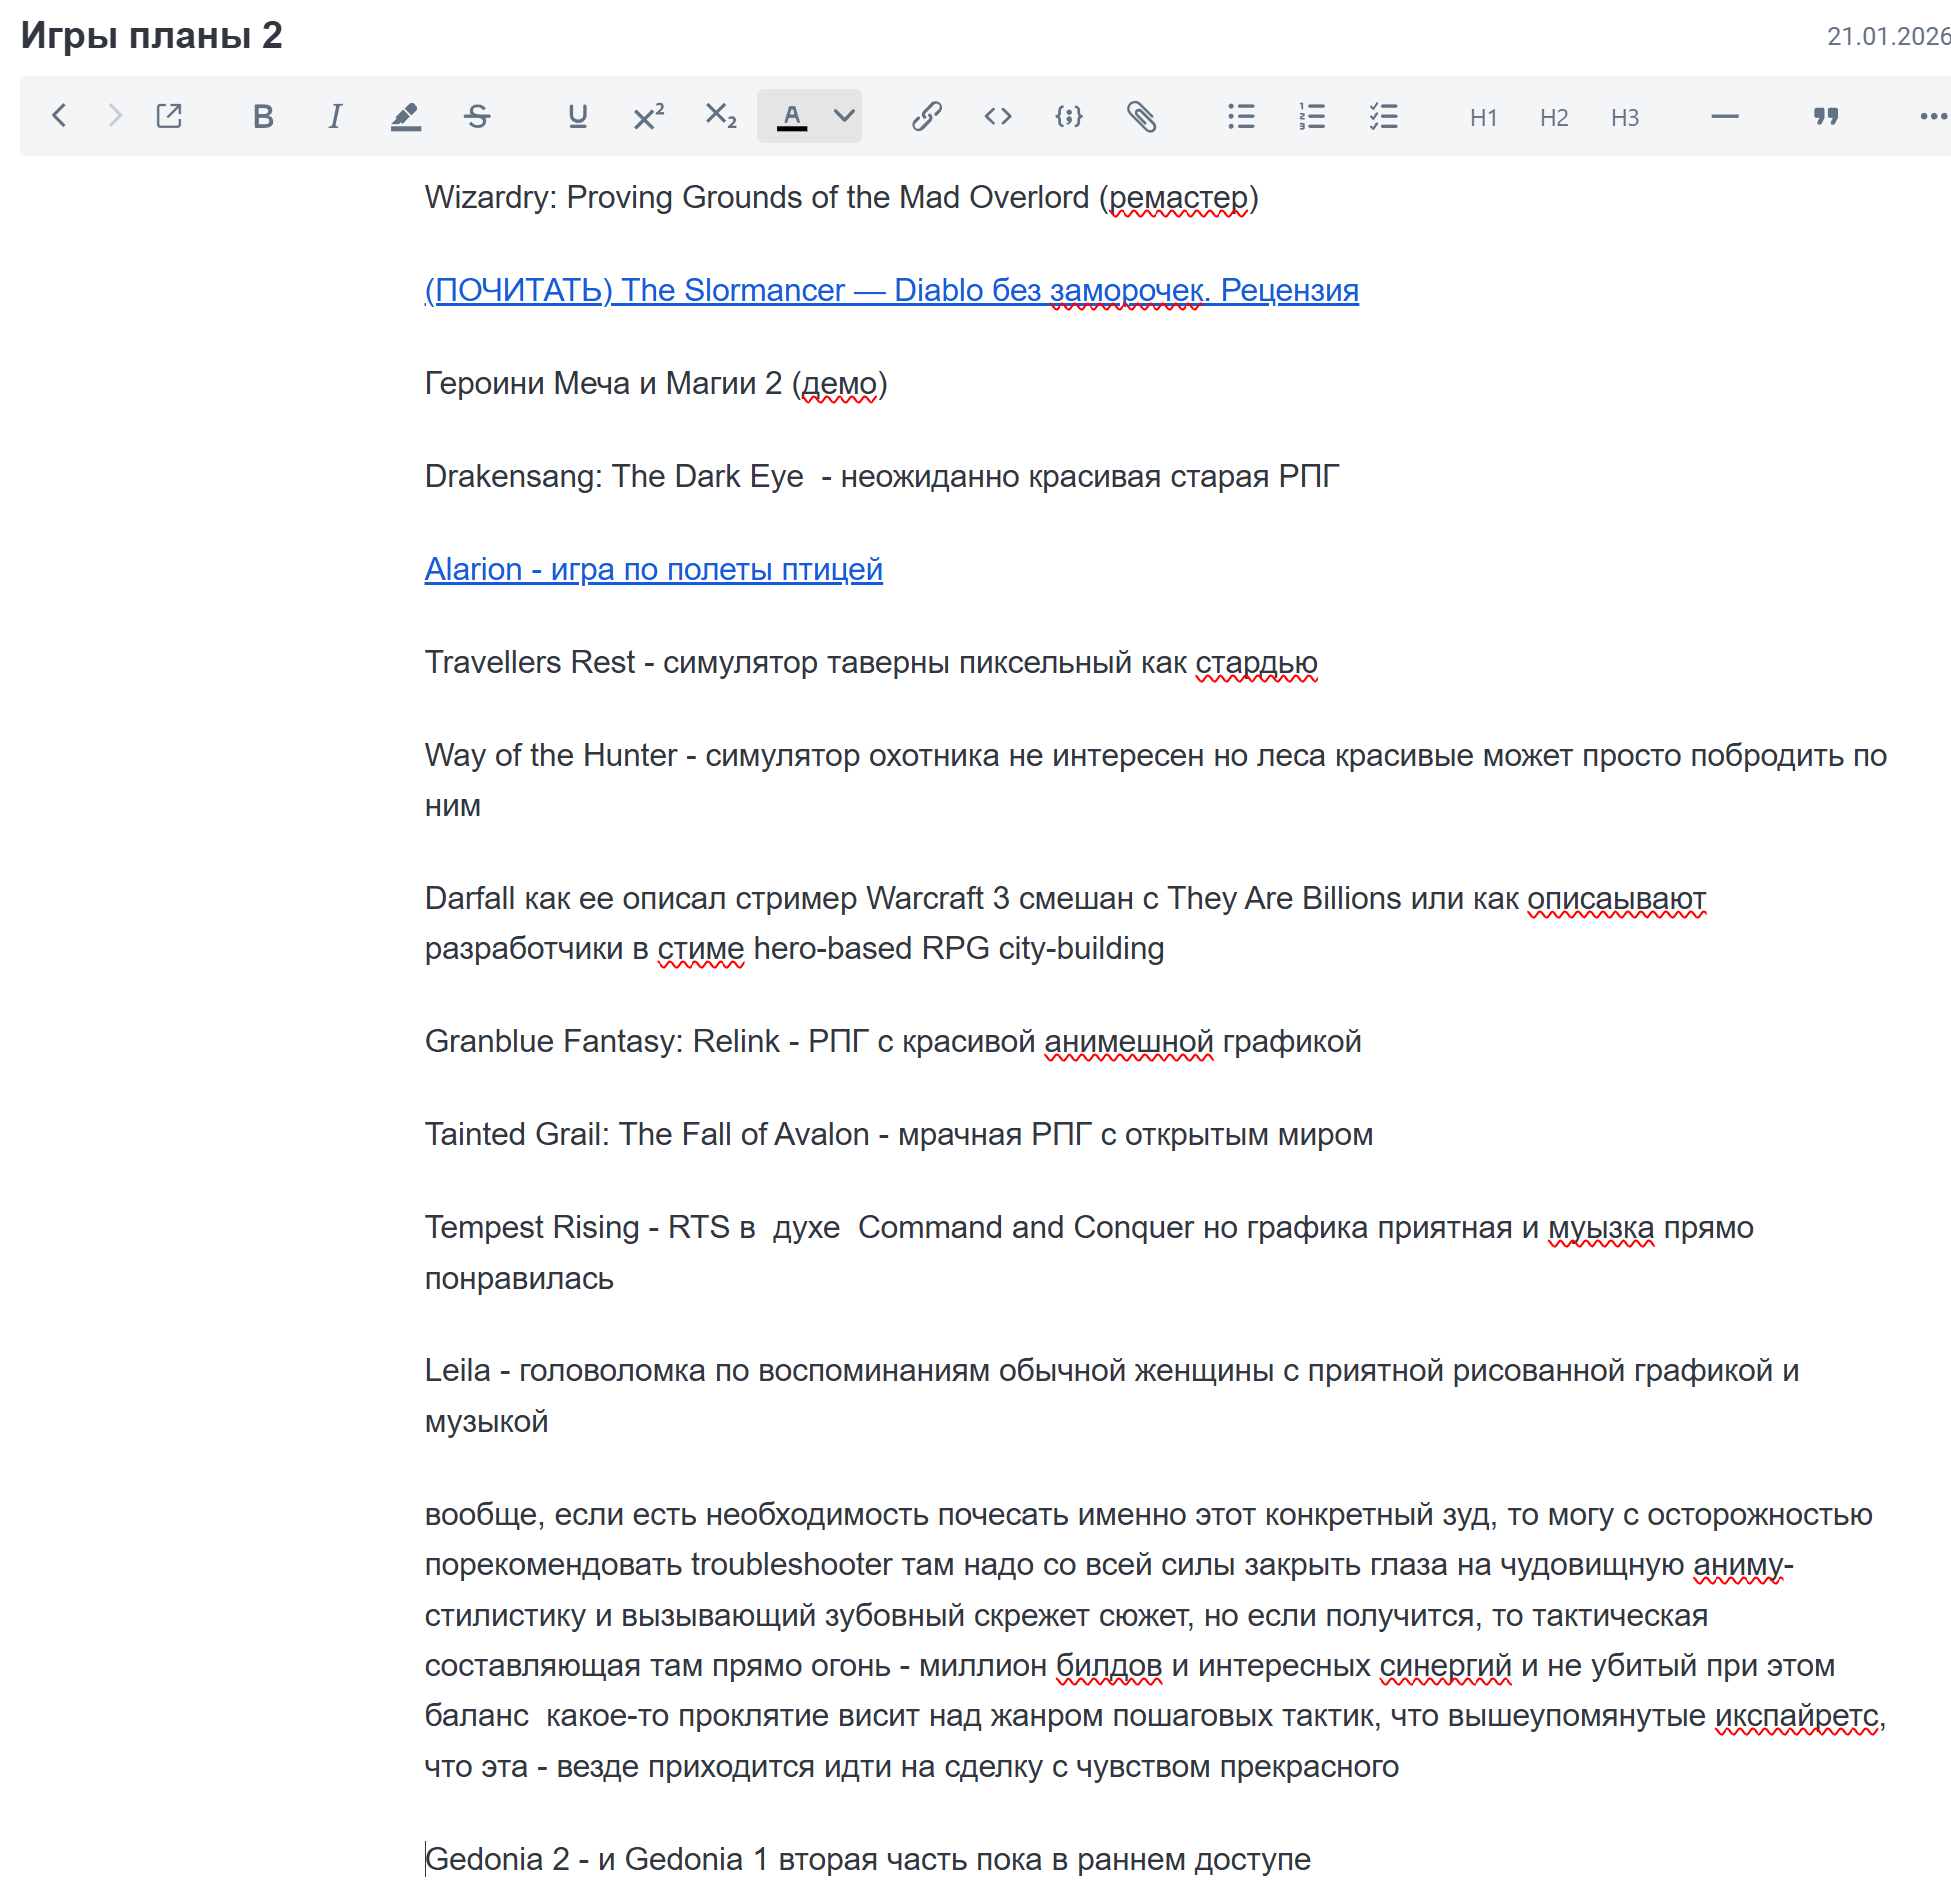Open the Alarion bird flight game link

(x=653, y=569)
